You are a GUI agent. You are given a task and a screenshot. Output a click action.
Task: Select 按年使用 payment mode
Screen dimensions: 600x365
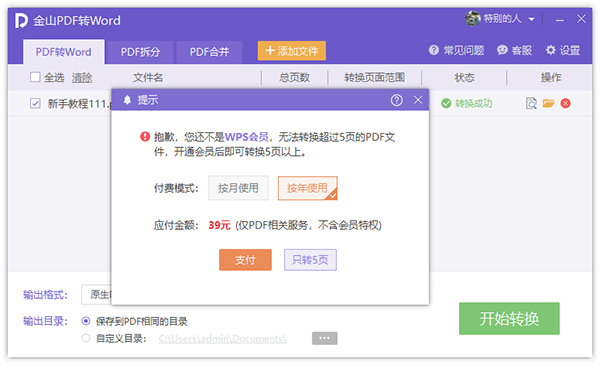[x=308, y=188]
